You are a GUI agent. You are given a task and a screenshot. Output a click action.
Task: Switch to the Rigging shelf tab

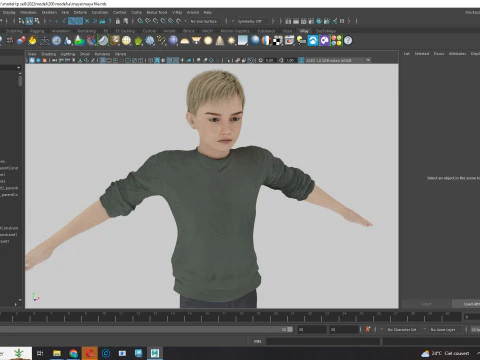click(37, 31)
